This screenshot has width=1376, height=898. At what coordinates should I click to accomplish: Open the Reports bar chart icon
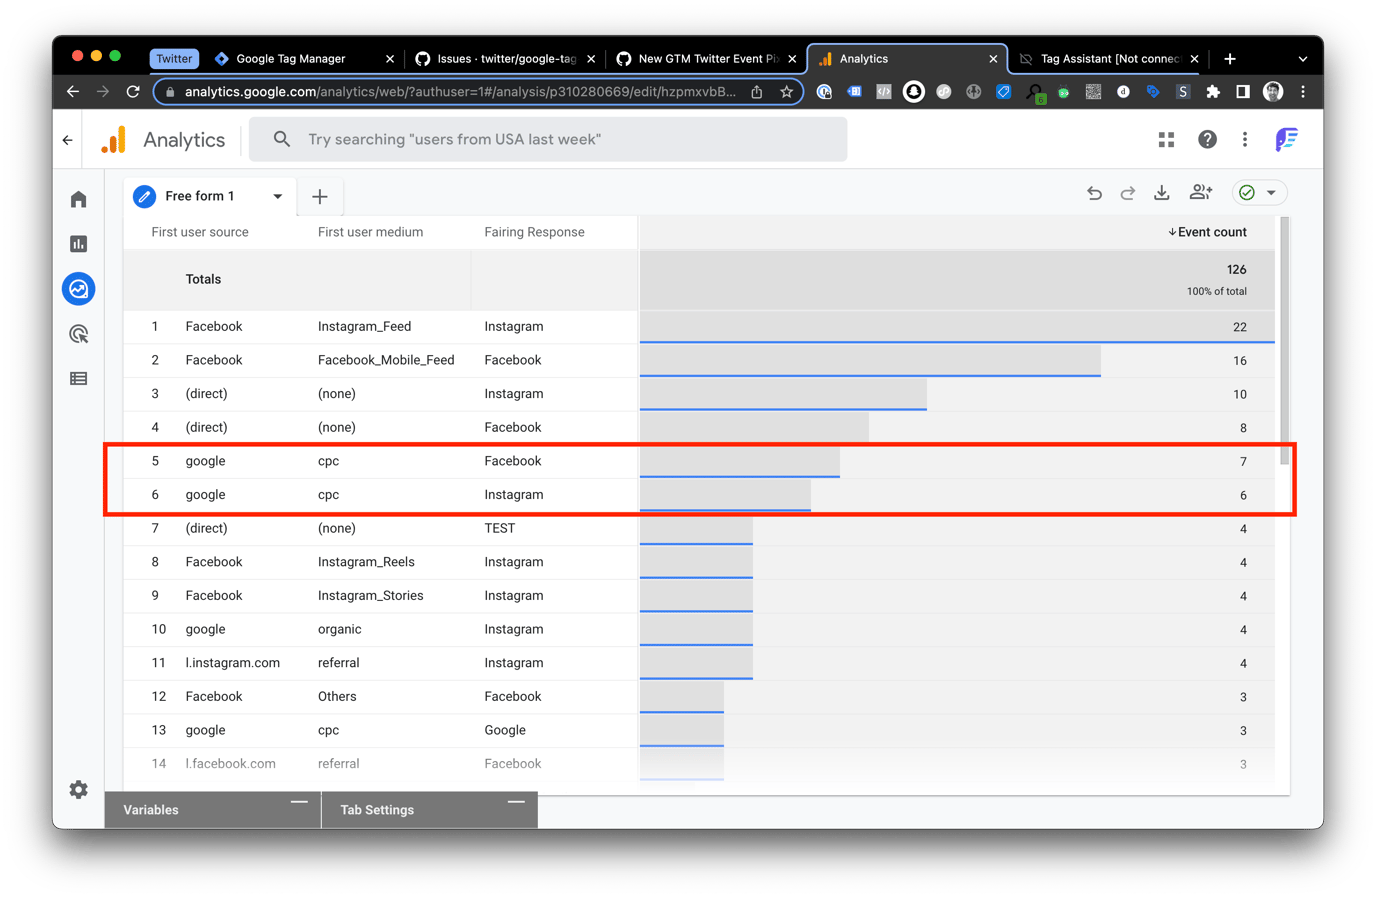[x=79, y=244]
